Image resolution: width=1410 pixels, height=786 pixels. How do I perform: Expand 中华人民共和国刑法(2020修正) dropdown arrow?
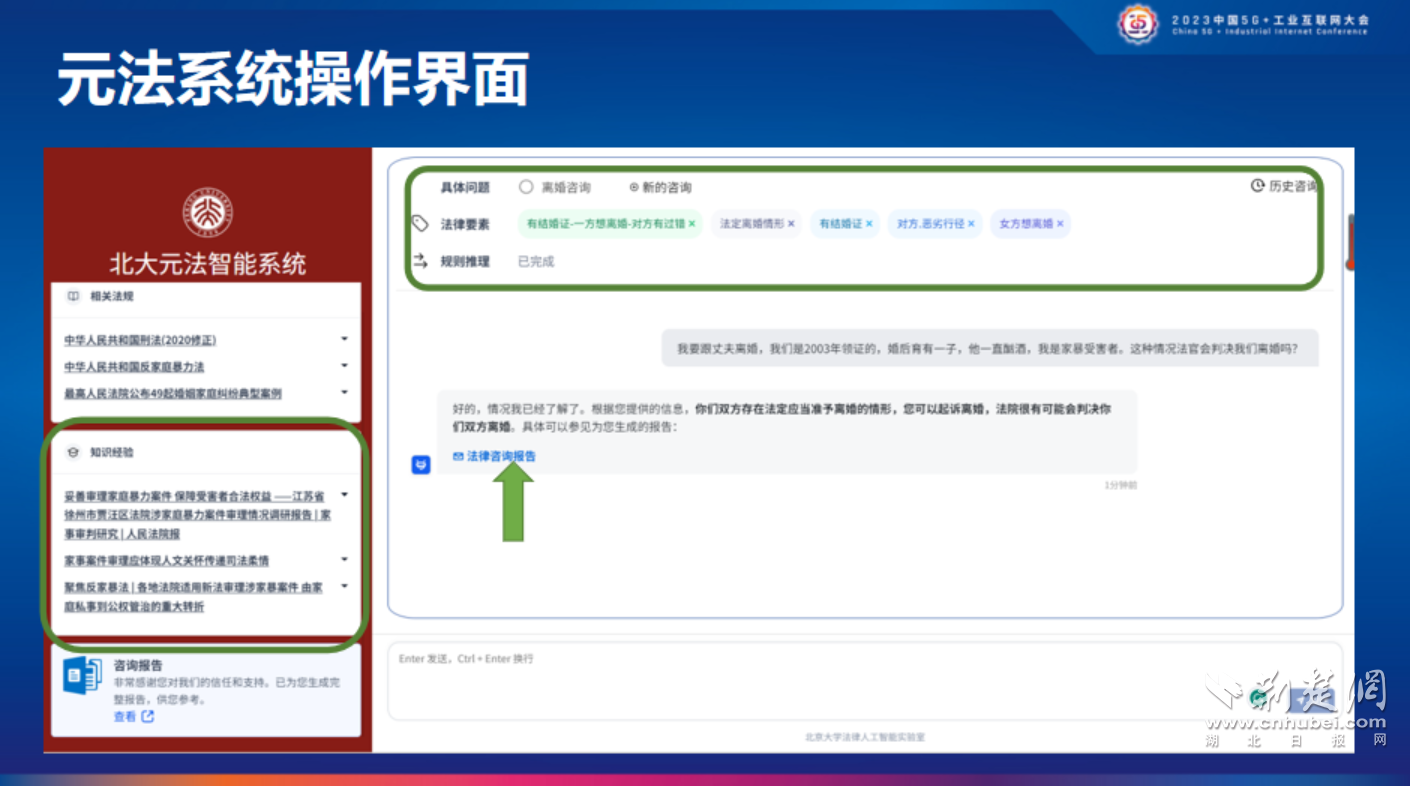pos(345,340)
